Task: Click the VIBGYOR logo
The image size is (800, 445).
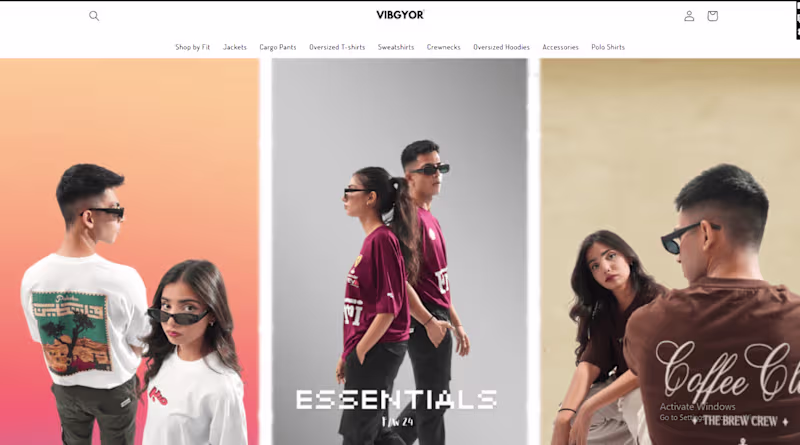Action: pyautogui.click(x=400, y=15)
